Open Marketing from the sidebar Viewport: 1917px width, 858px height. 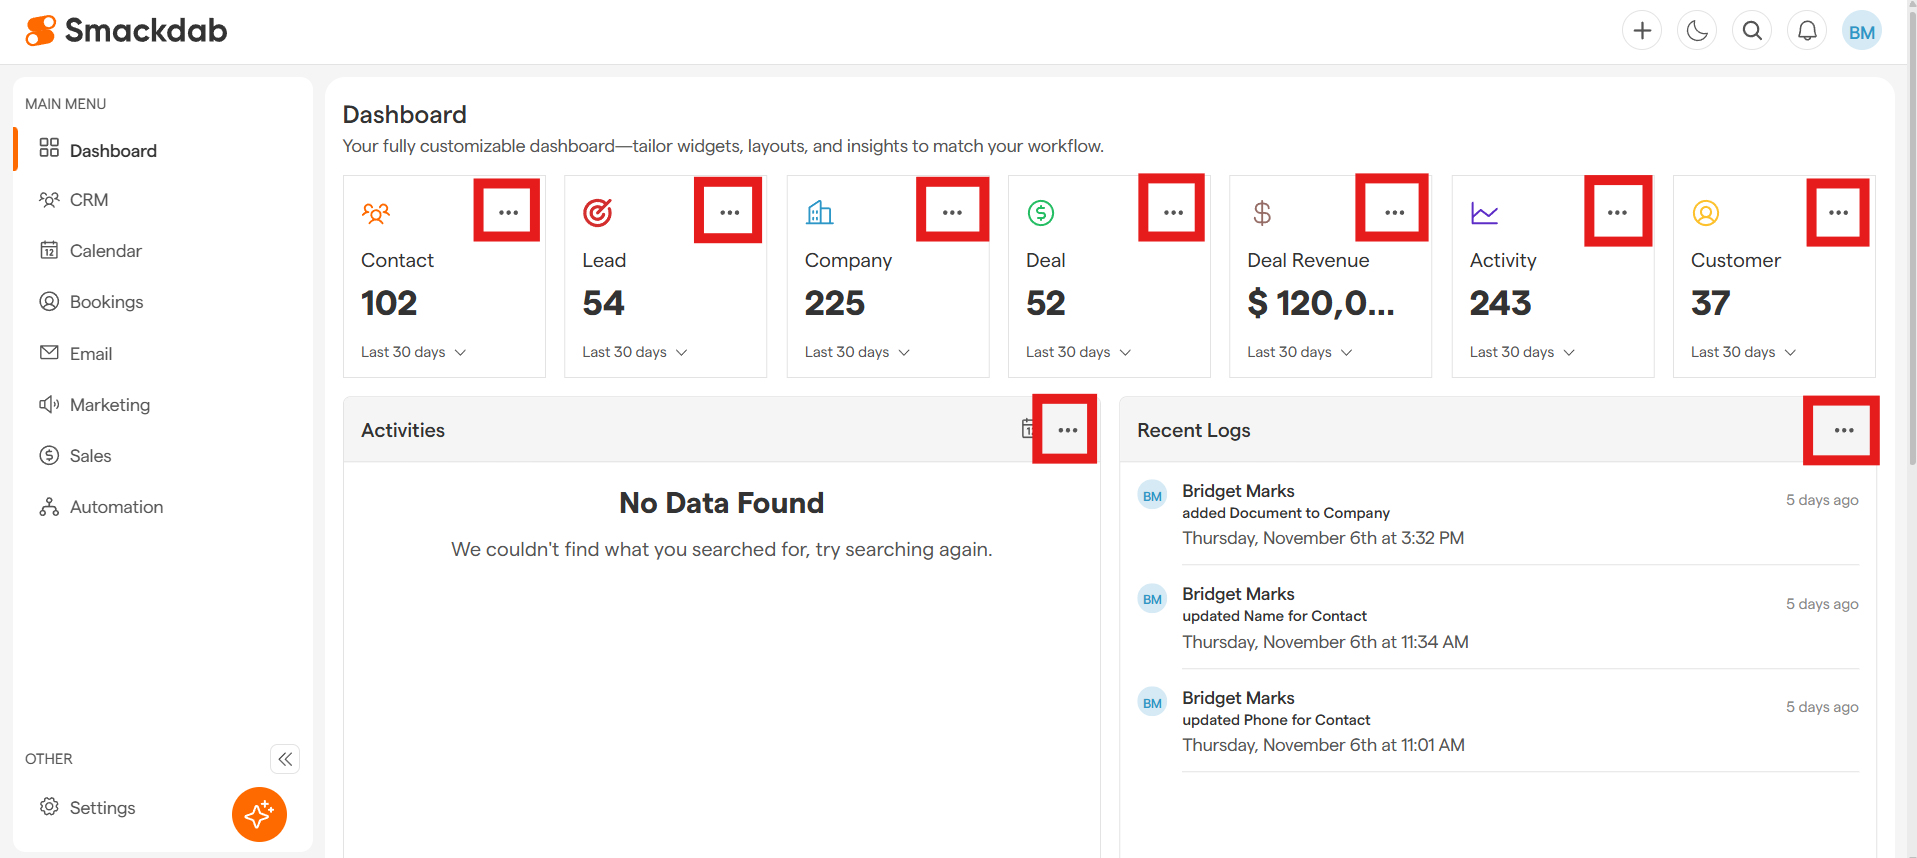click(109, 405)
